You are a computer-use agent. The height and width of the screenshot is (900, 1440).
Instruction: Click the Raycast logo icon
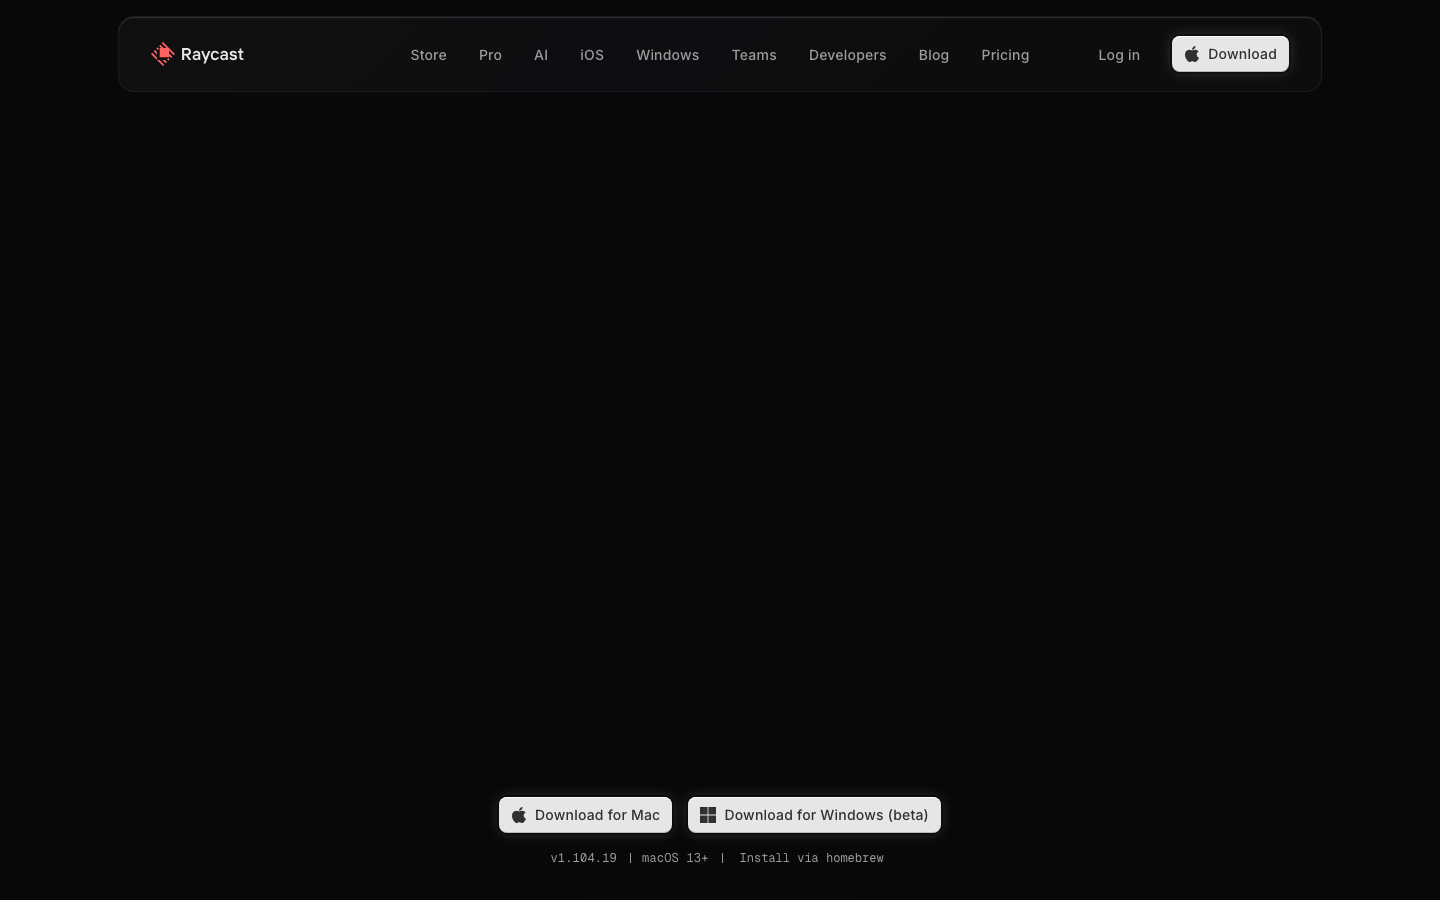pos(162,54)
